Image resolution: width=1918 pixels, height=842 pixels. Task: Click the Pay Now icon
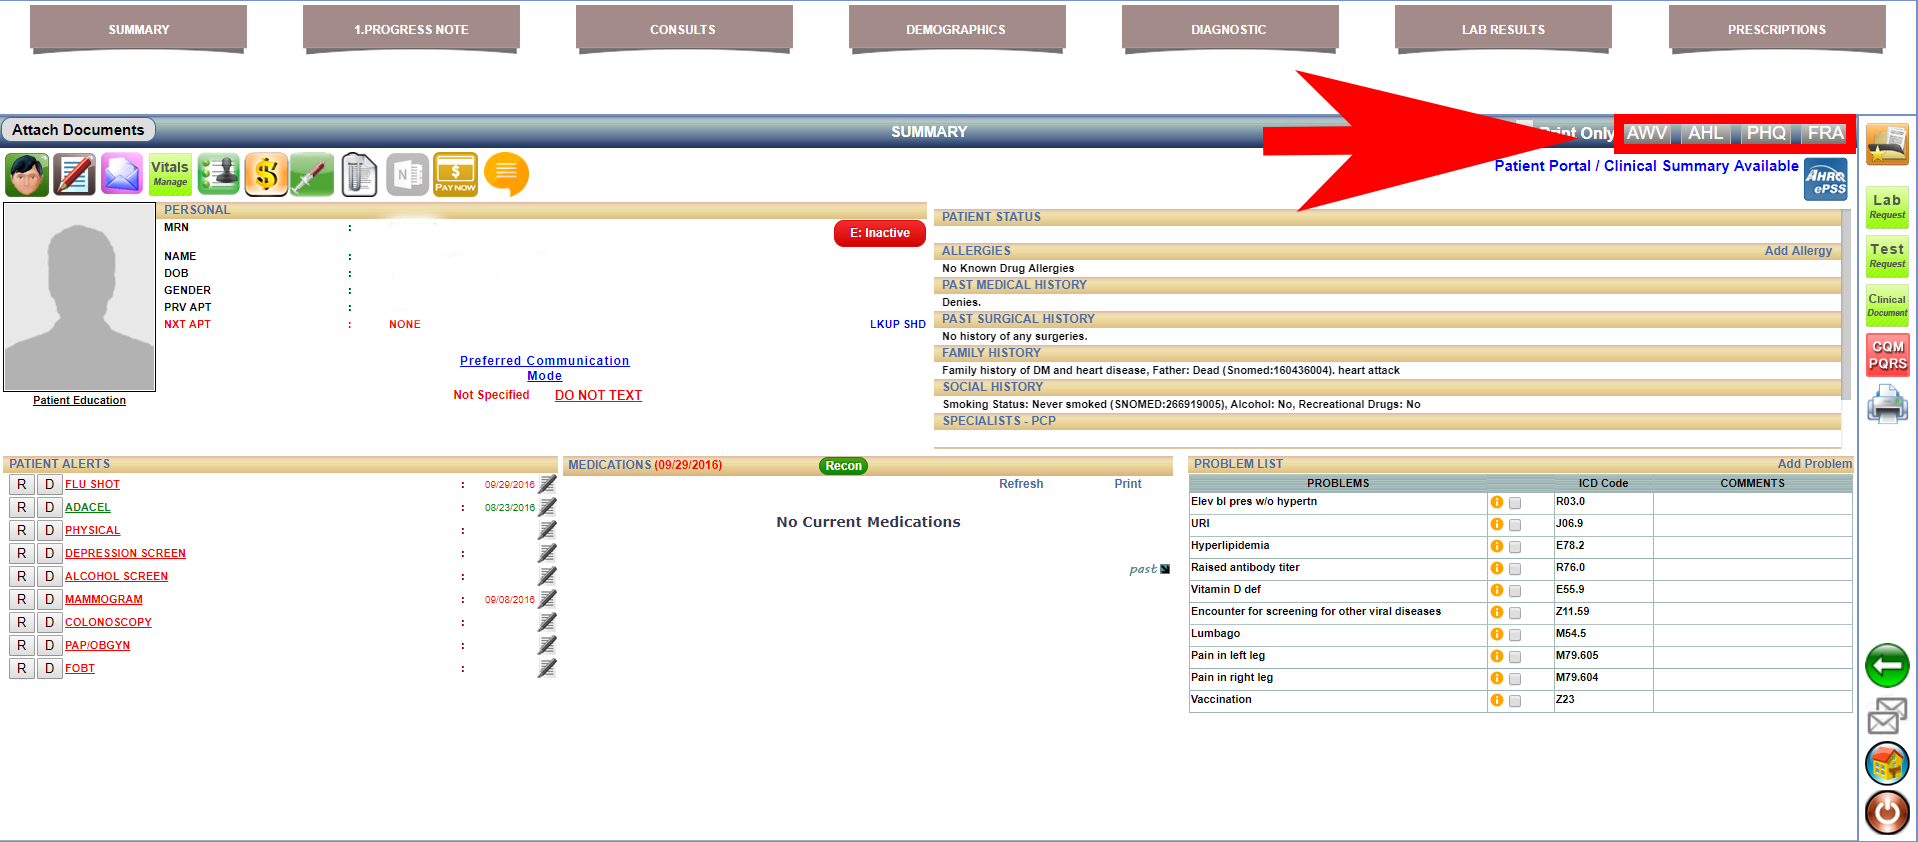pos(455,175)
